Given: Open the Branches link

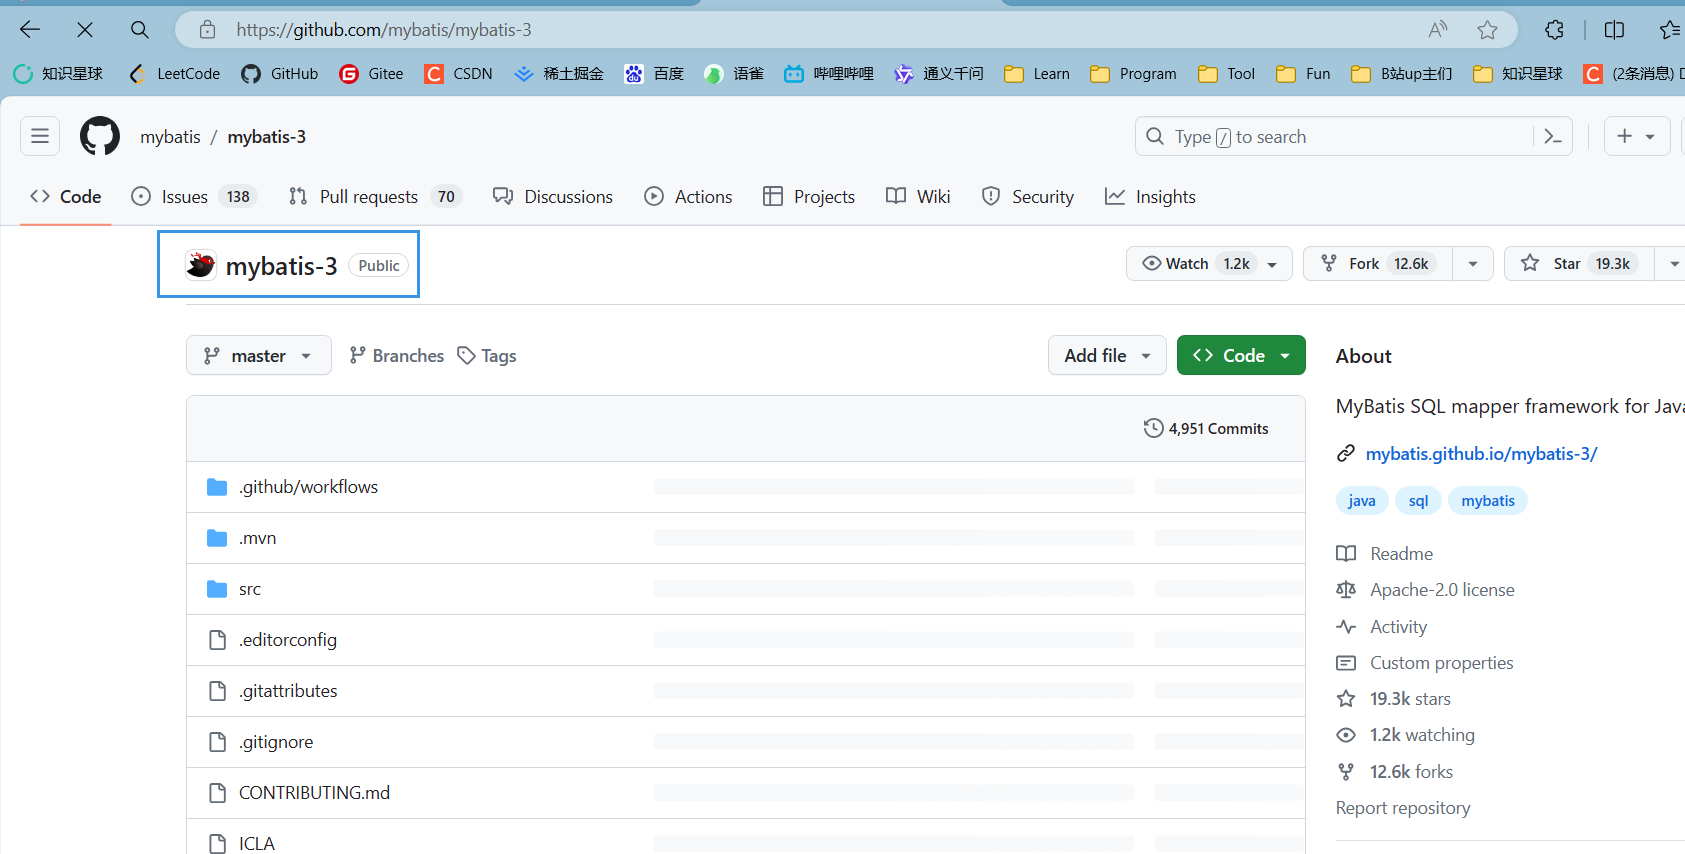Looking at the screenshot, I should [396, 355].
